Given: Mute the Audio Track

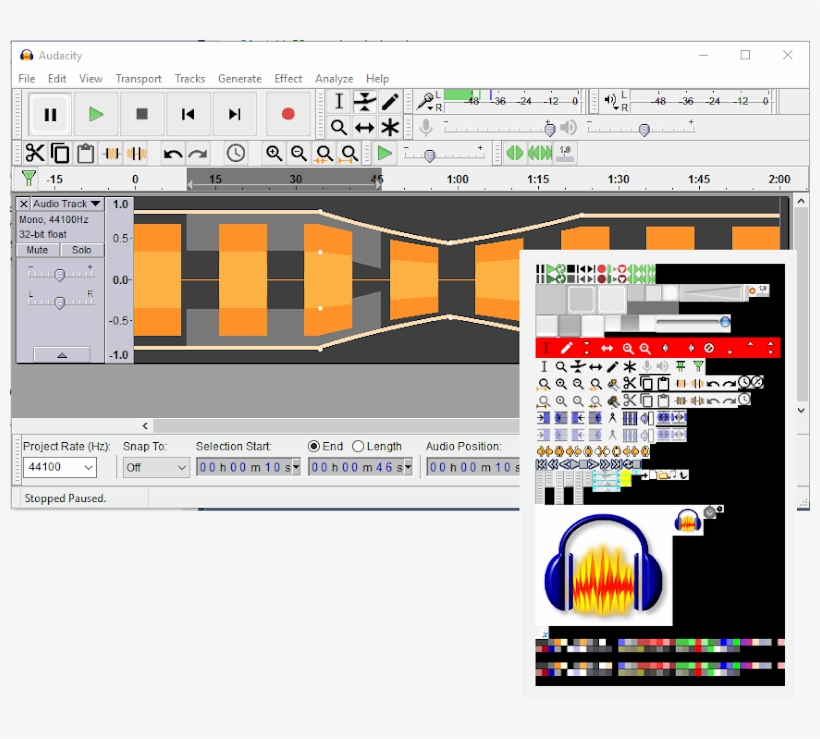Looking at the screenshot, I should (37, 250).
